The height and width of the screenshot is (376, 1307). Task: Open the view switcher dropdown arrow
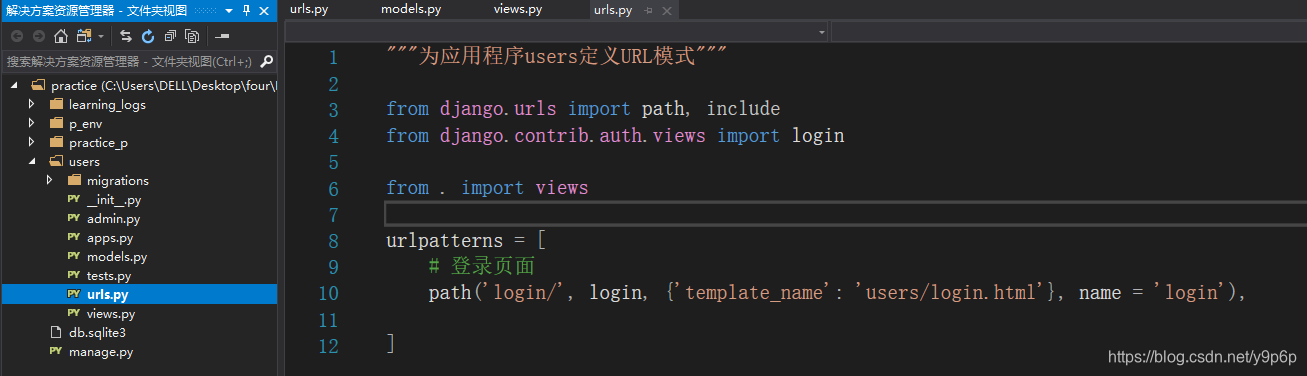(x=101, y=36)
